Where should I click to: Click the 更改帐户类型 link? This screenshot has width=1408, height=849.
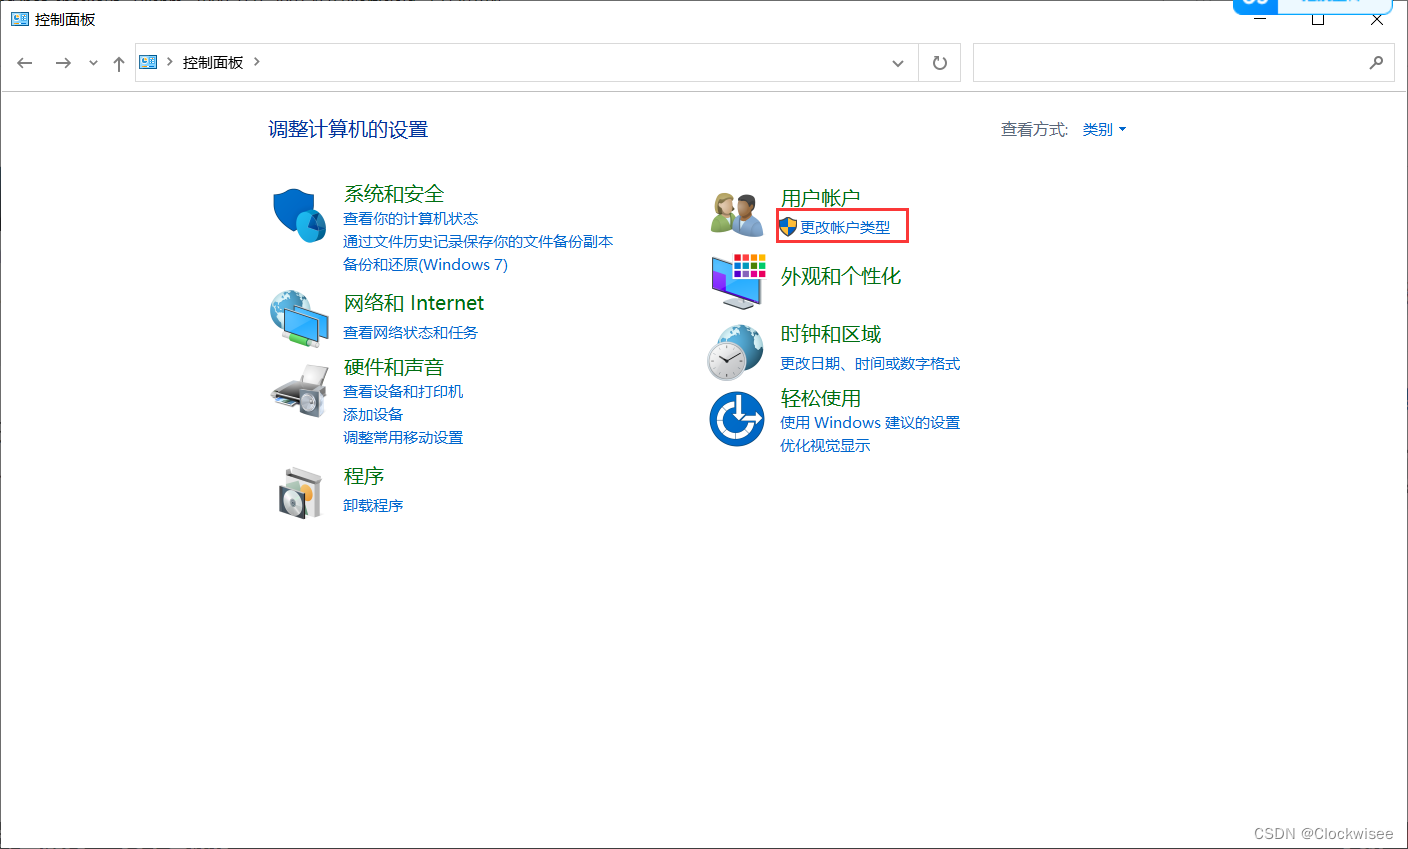coord(845,228)
